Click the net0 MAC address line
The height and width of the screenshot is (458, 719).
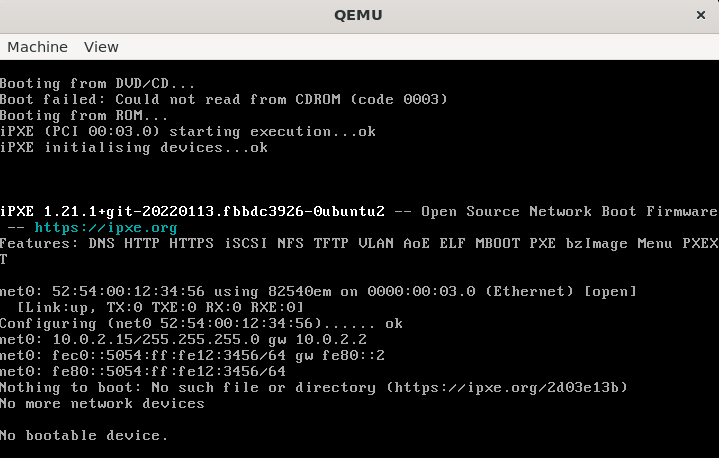click(x=317, y=291)
